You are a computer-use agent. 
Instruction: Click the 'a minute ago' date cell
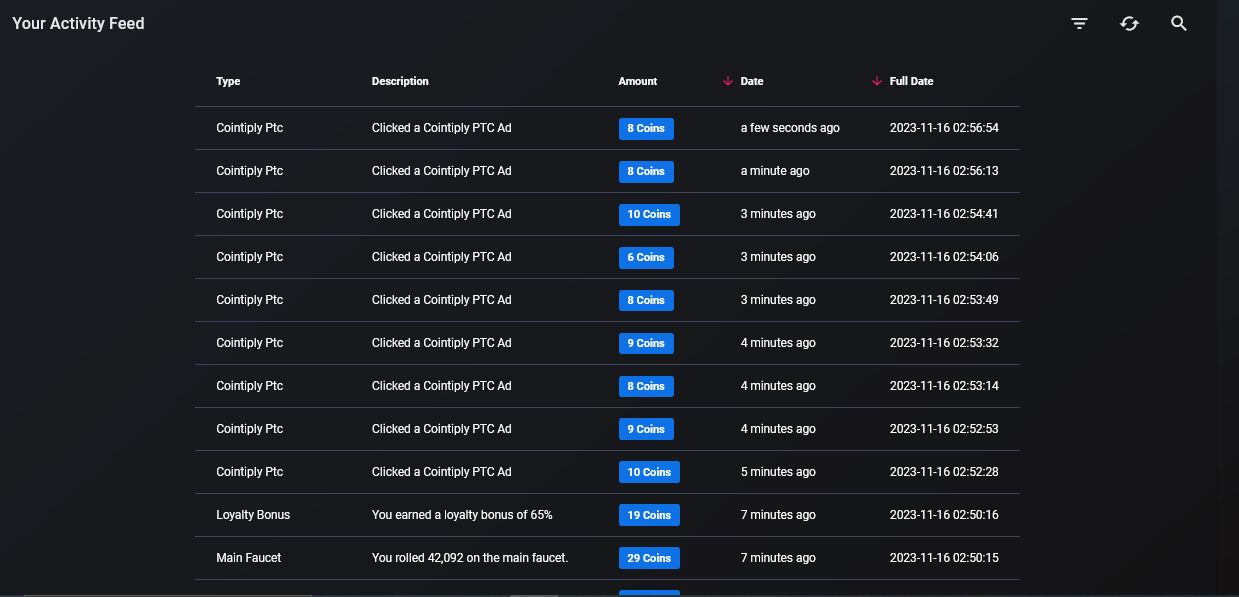click(x=775, y=171)
